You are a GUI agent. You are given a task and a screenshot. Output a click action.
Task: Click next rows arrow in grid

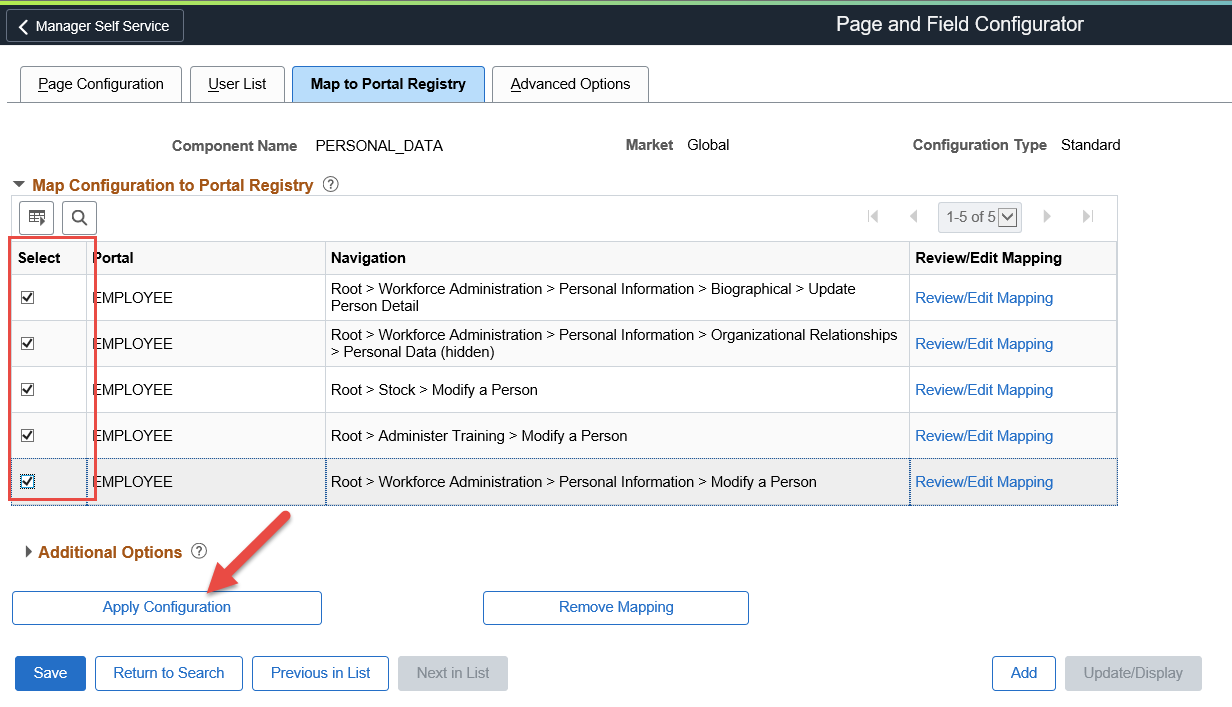pyautogui.click(x=1047, y=216)
